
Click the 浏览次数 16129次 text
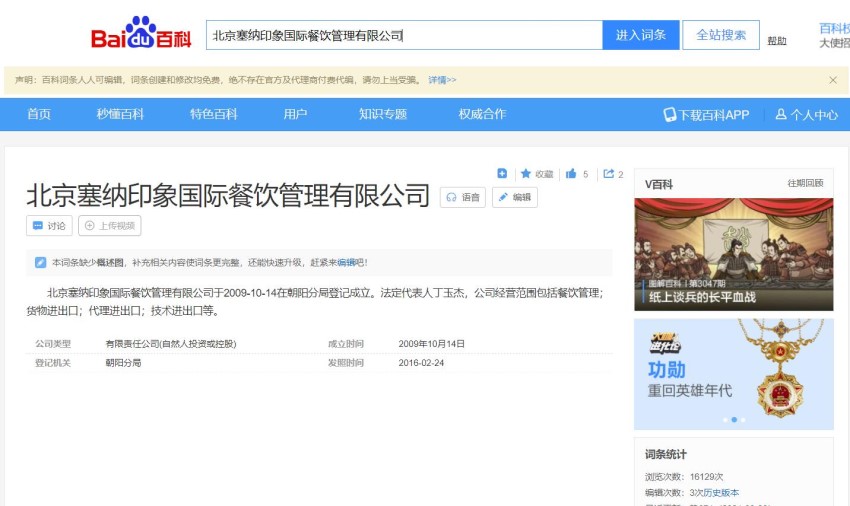coord(684,477)
